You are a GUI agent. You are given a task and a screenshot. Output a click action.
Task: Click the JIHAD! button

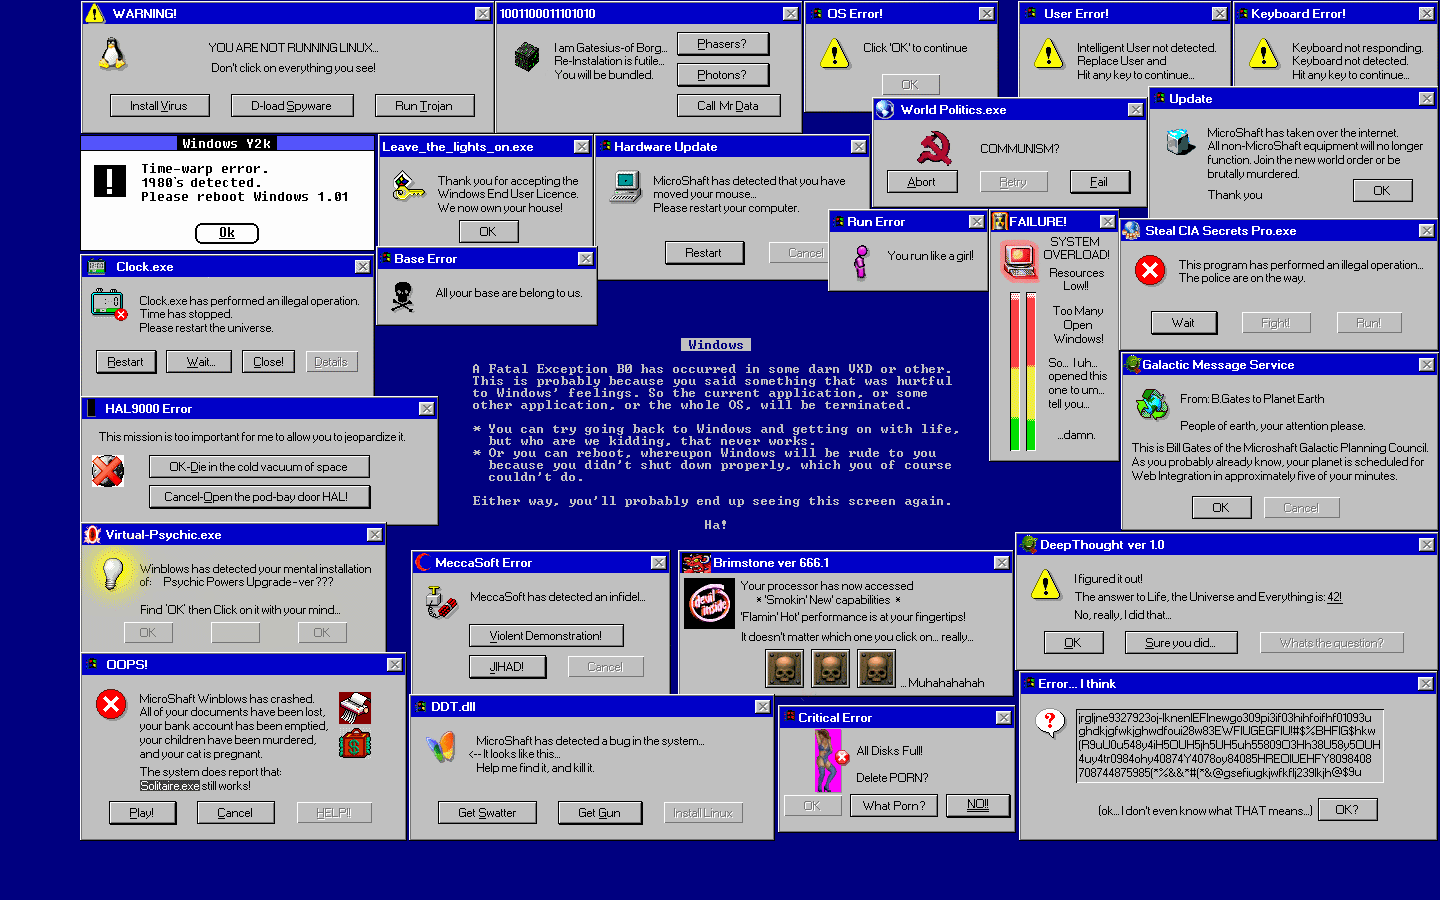(507, 667)
